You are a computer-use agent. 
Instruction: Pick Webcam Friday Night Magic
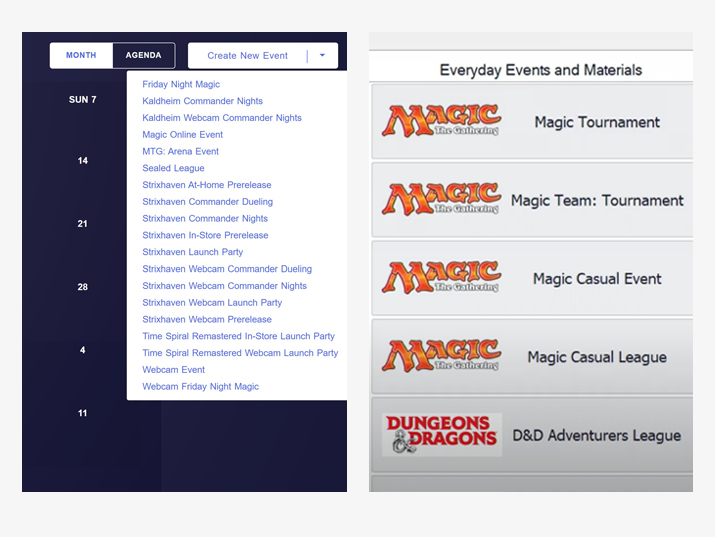coord(201,387)
